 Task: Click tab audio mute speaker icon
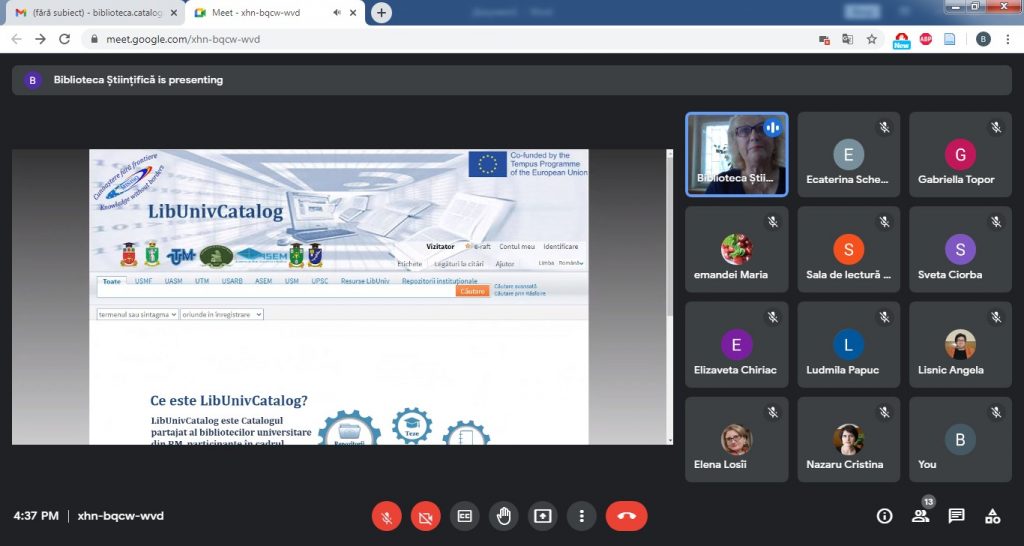[x=337, y=12]
